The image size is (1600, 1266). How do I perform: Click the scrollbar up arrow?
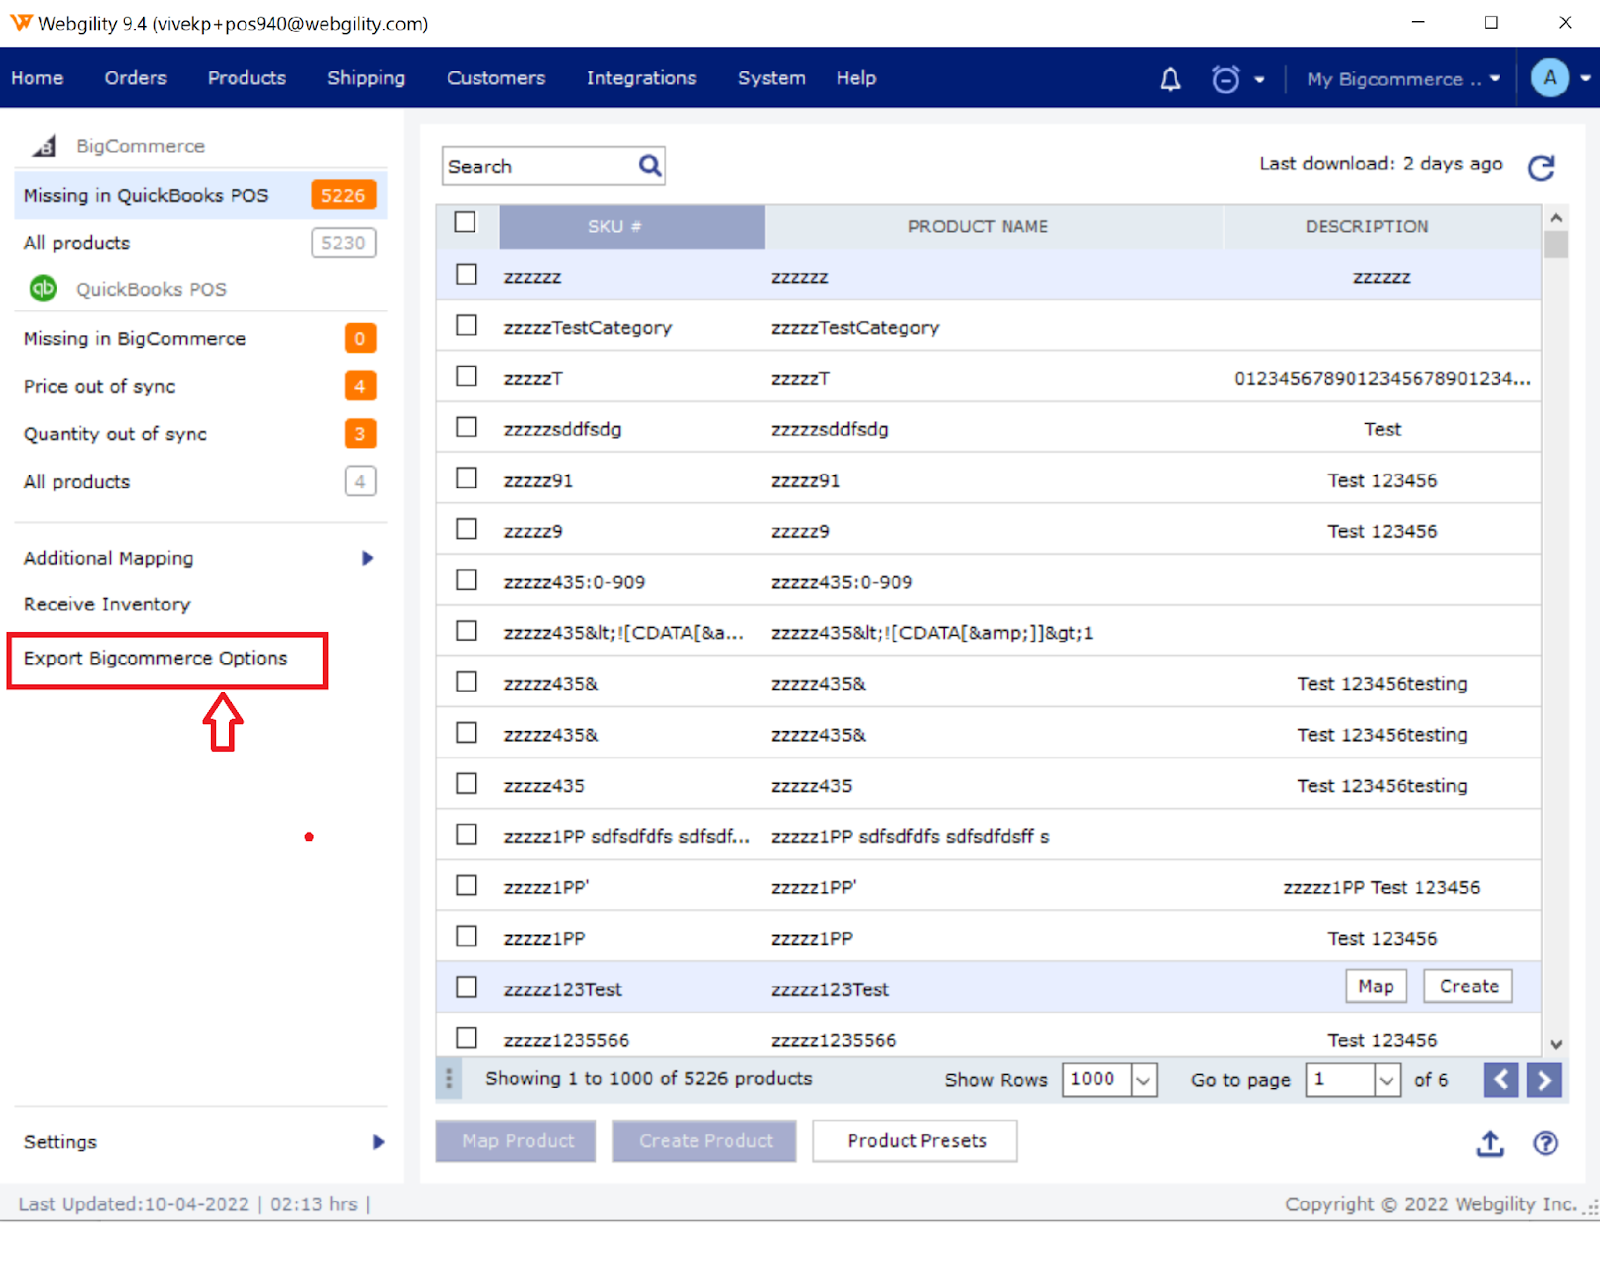(1556, 217)
